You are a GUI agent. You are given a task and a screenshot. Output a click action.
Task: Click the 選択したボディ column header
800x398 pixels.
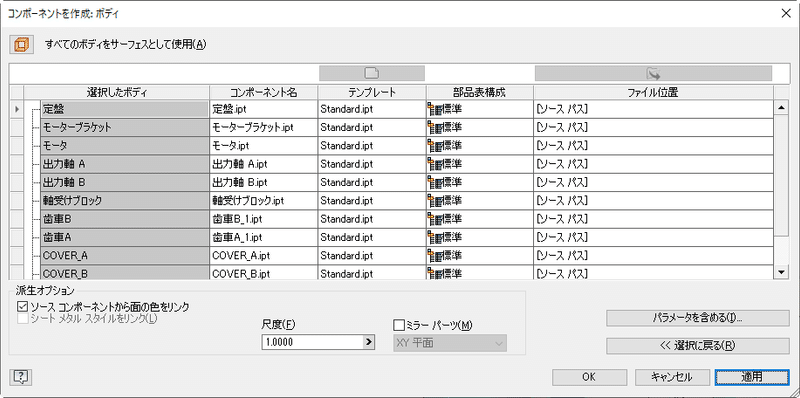click(117, 92)
